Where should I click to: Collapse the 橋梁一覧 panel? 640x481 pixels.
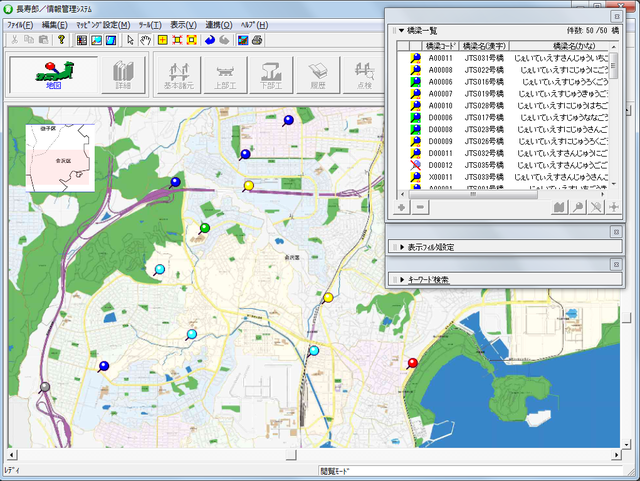tap(401, 31)
